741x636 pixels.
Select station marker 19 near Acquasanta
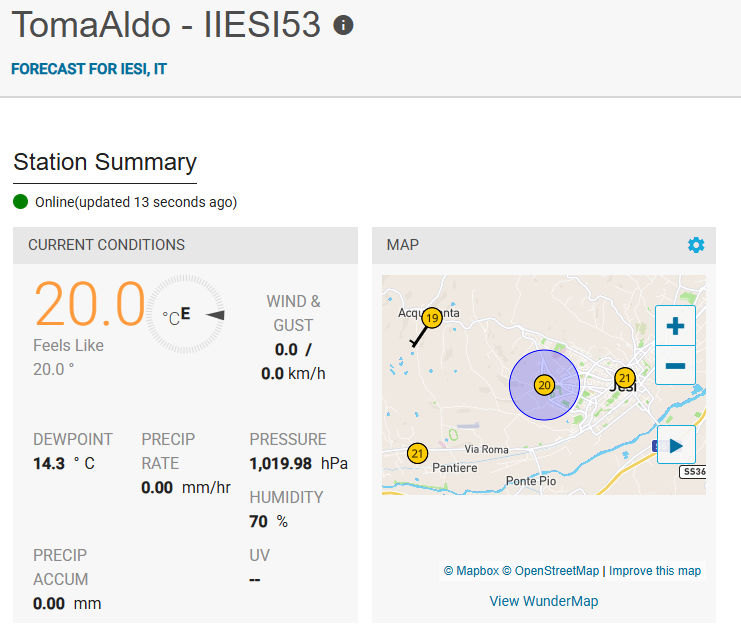(x=432, y=318)
